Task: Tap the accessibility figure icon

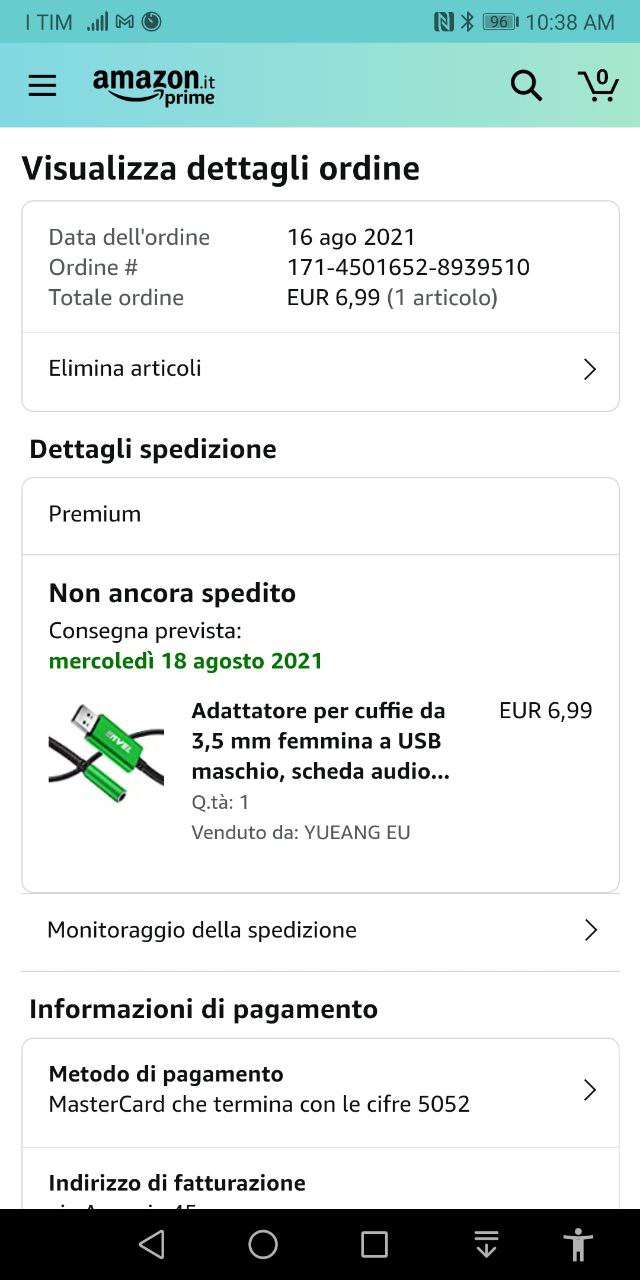Action: tap(578, 1244)
